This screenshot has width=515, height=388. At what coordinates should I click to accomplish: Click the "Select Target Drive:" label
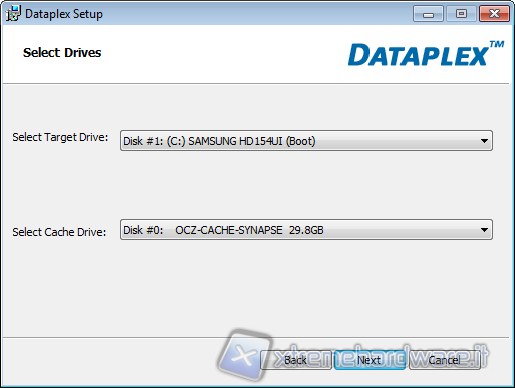pyautogui.click(x=60, y=137)
